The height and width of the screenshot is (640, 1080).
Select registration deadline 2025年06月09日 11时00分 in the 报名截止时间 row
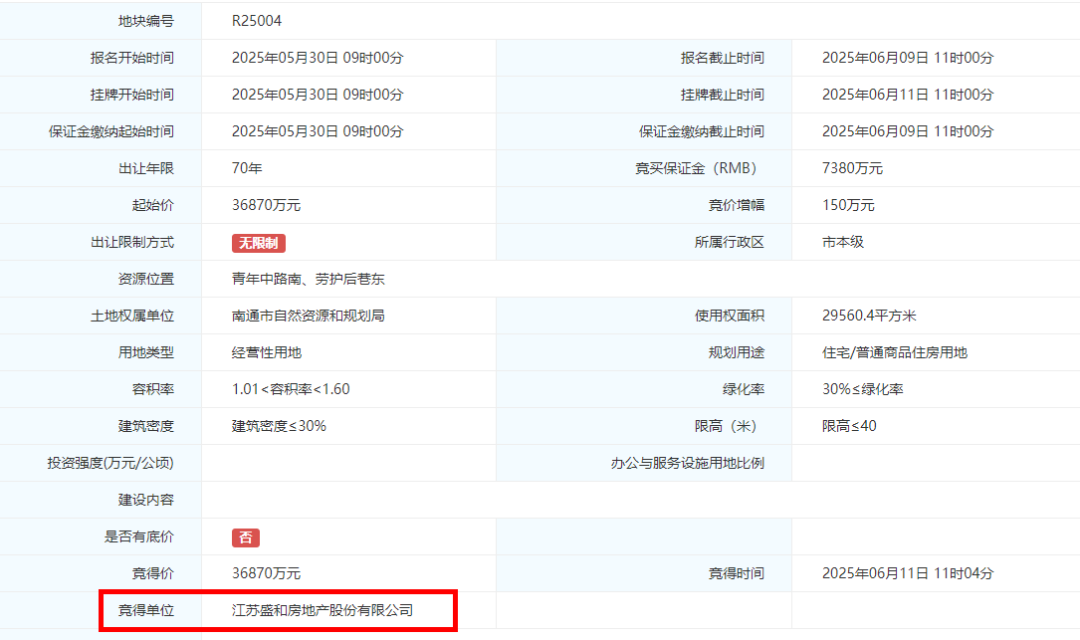[x=908, y=58]
